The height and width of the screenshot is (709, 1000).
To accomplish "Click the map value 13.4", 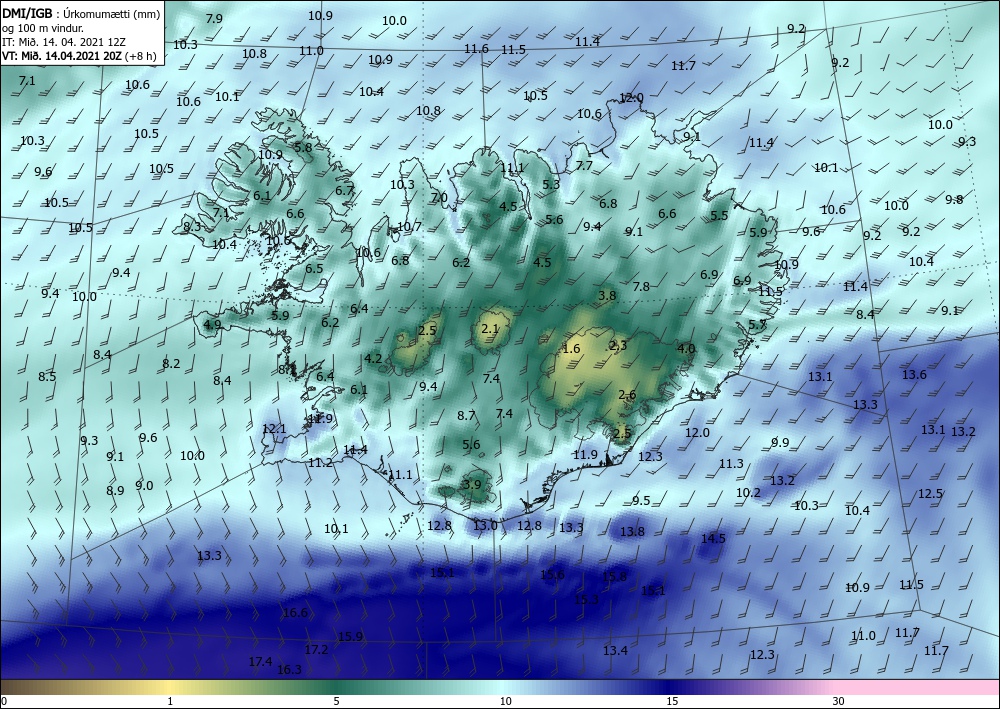I will [615, 650].
